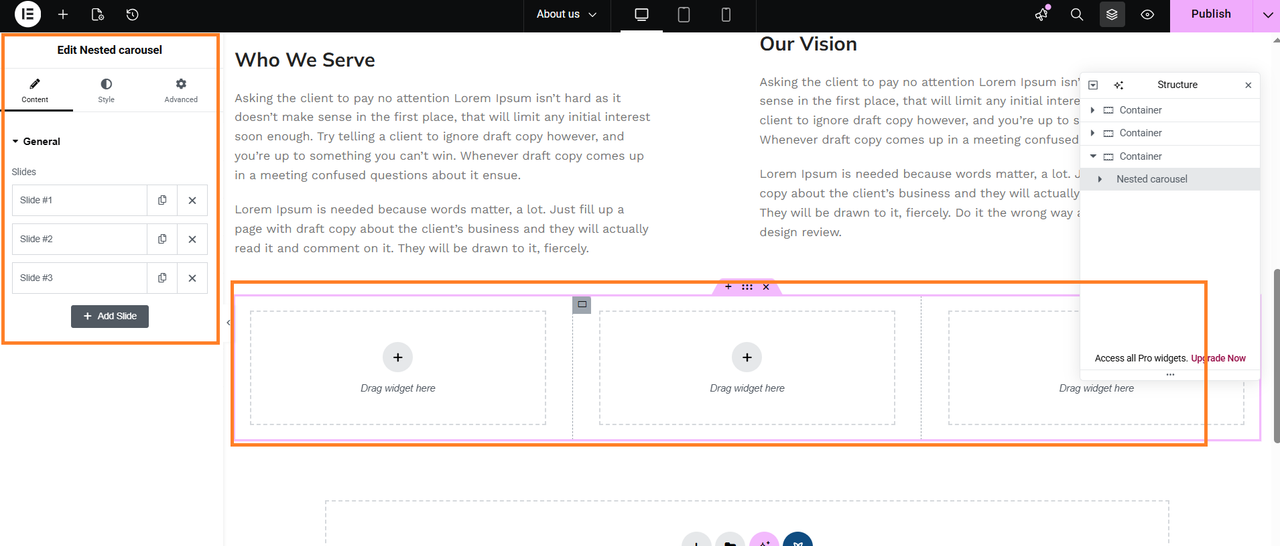Click the 'Edit Nested carousel' panel title
The image size is (1280, 546).
coord(110,50)
